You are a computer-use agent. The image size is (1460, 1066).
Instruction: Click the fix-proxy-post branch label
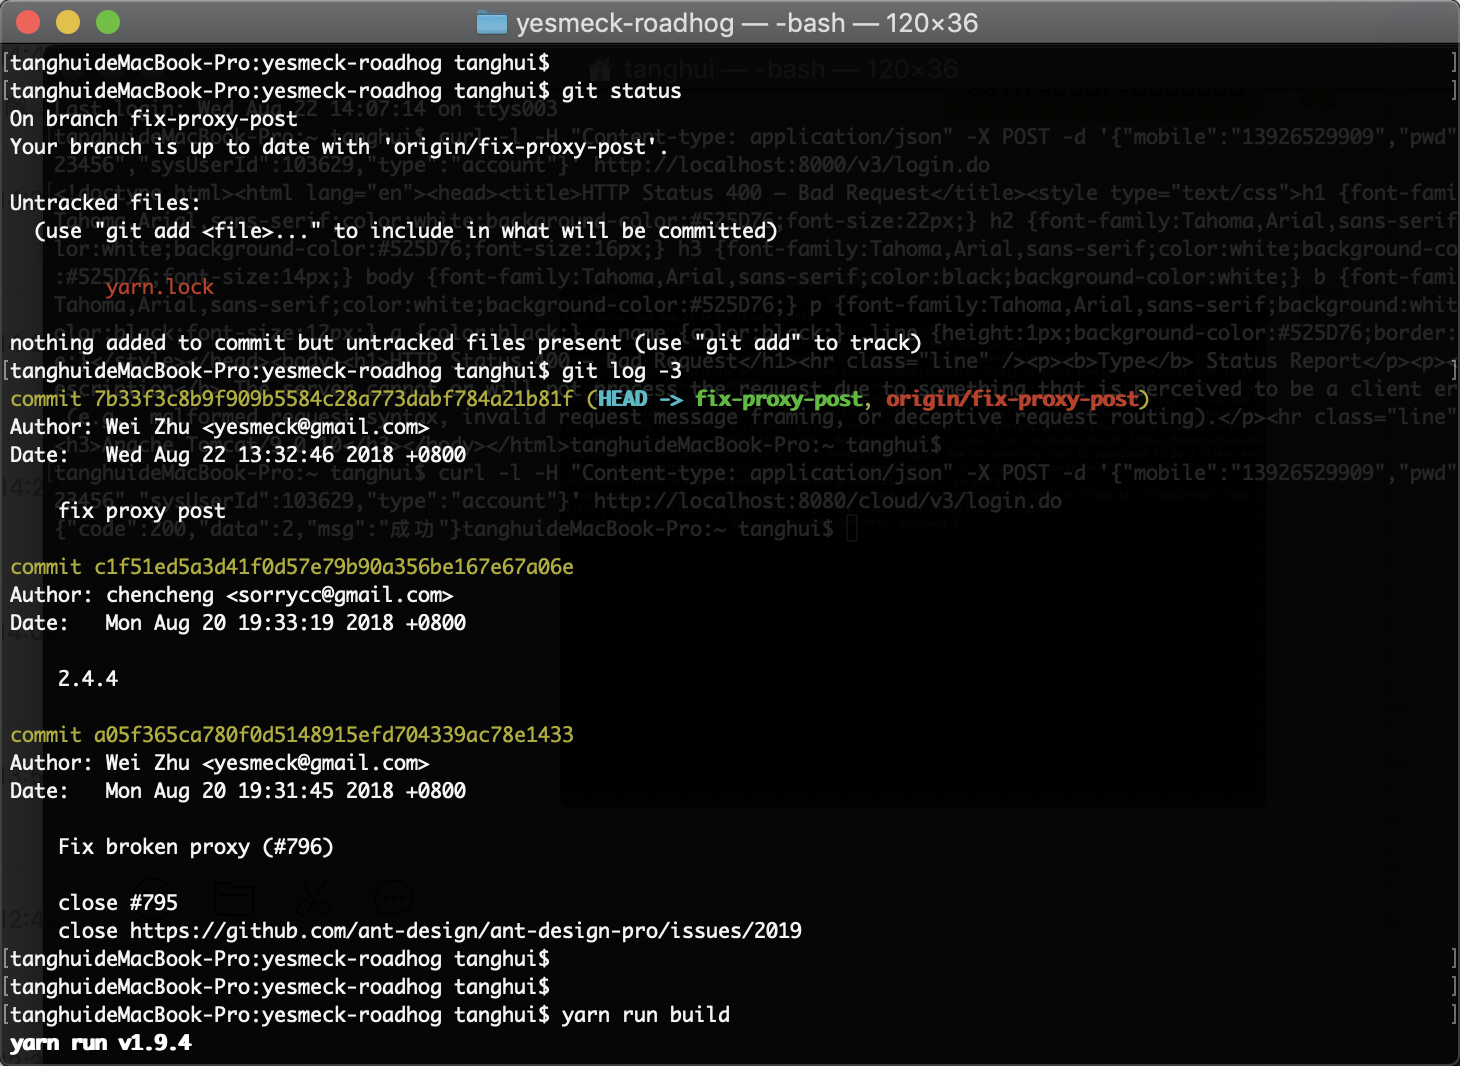tap(781, 398)
